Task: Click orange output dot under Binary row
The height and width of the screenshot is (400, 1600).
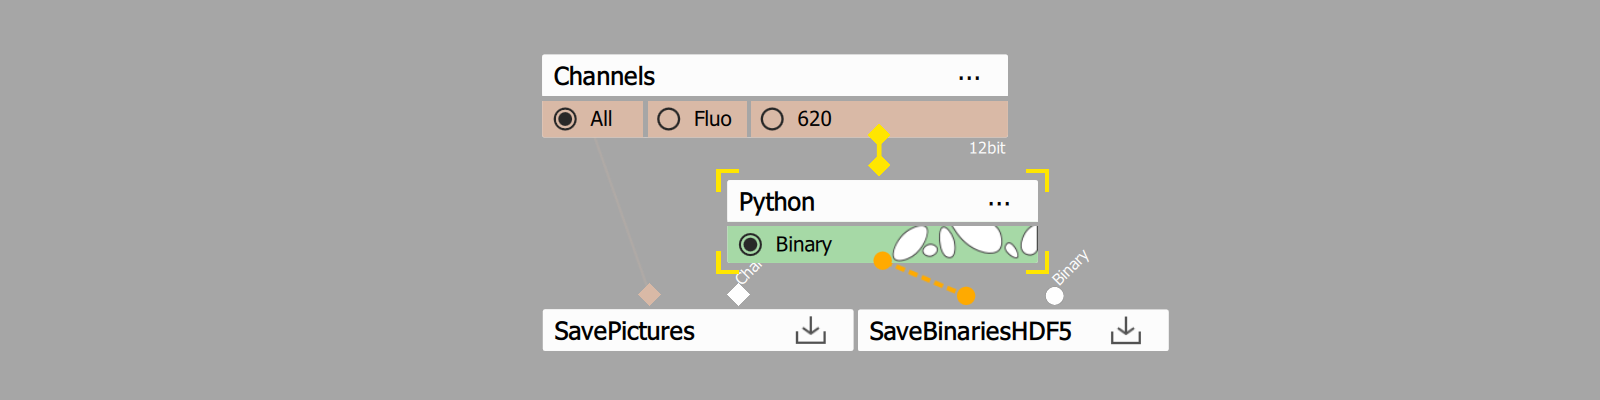Action: tap(882, 261)
